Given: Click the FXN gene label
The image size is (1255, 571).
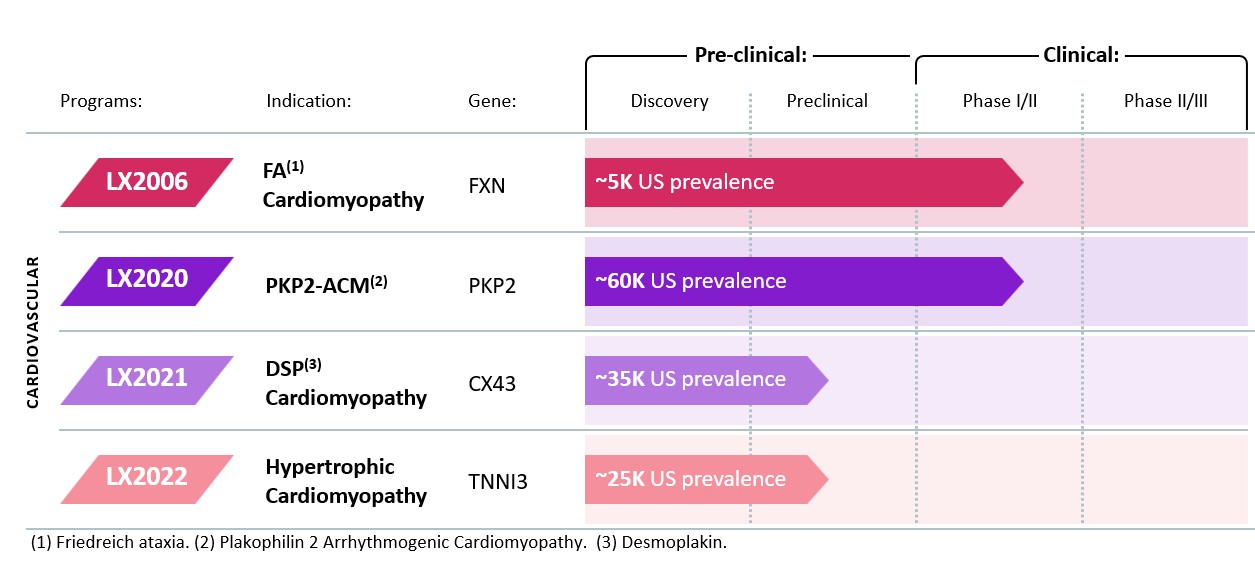Looking at the screenshot, I should click(487, 185).
